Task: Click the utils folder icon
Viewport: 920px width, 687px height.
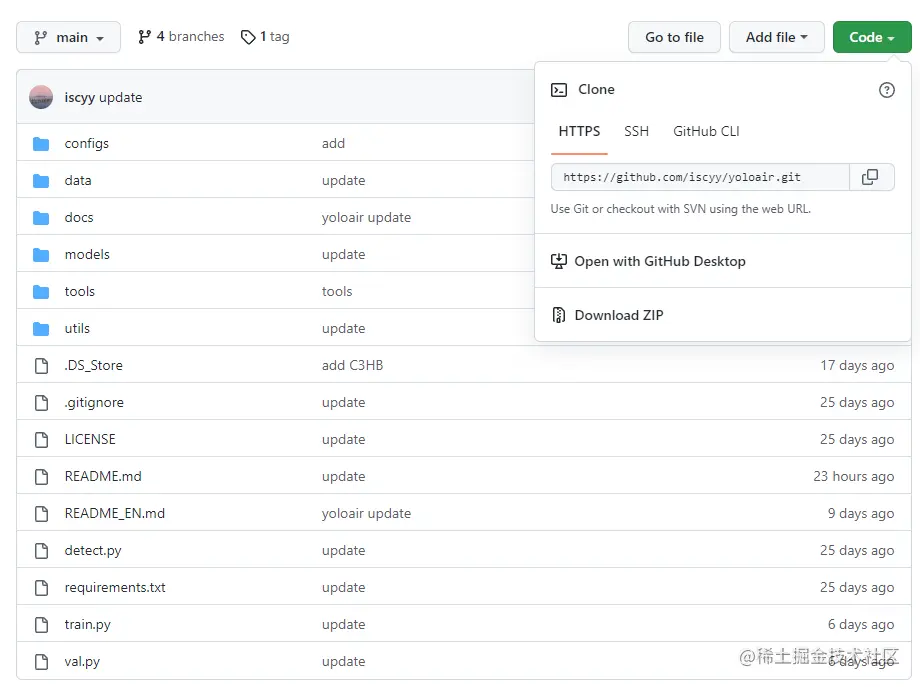Action: tap(41, 329)
